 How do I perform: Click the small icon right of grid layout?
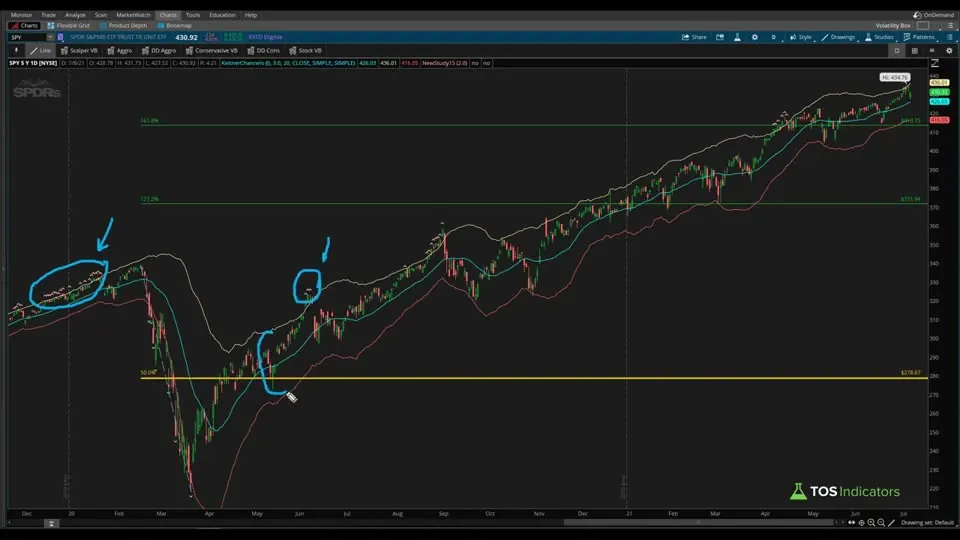pos(932,51)
